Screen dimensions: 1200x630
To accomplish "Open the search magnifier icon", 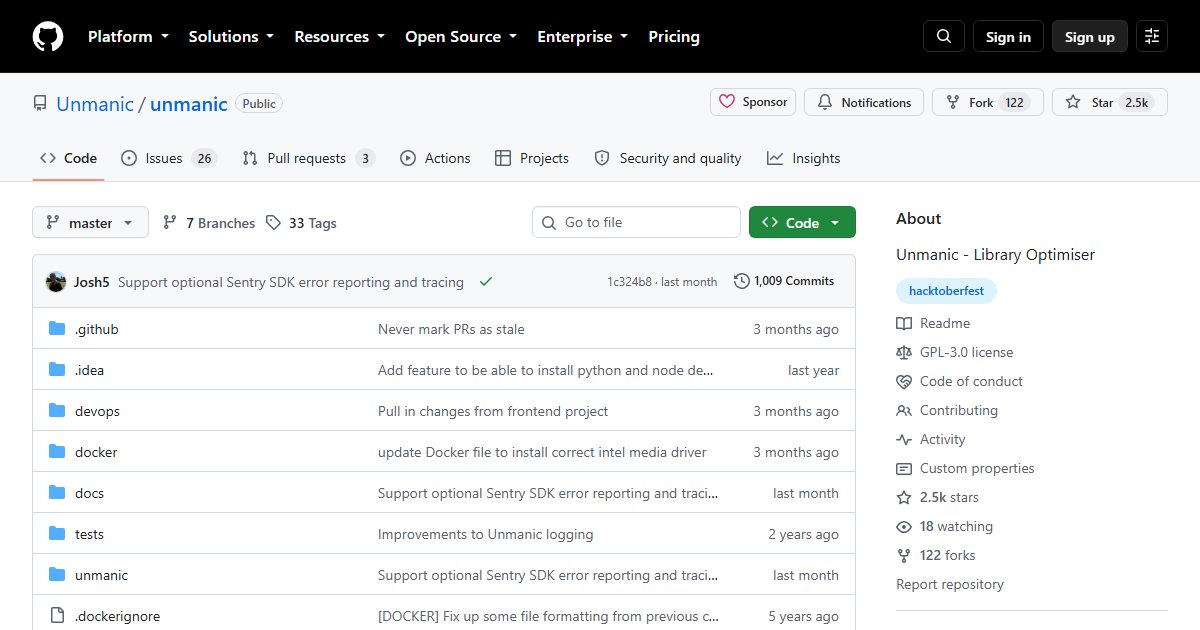I will point(944,37).
